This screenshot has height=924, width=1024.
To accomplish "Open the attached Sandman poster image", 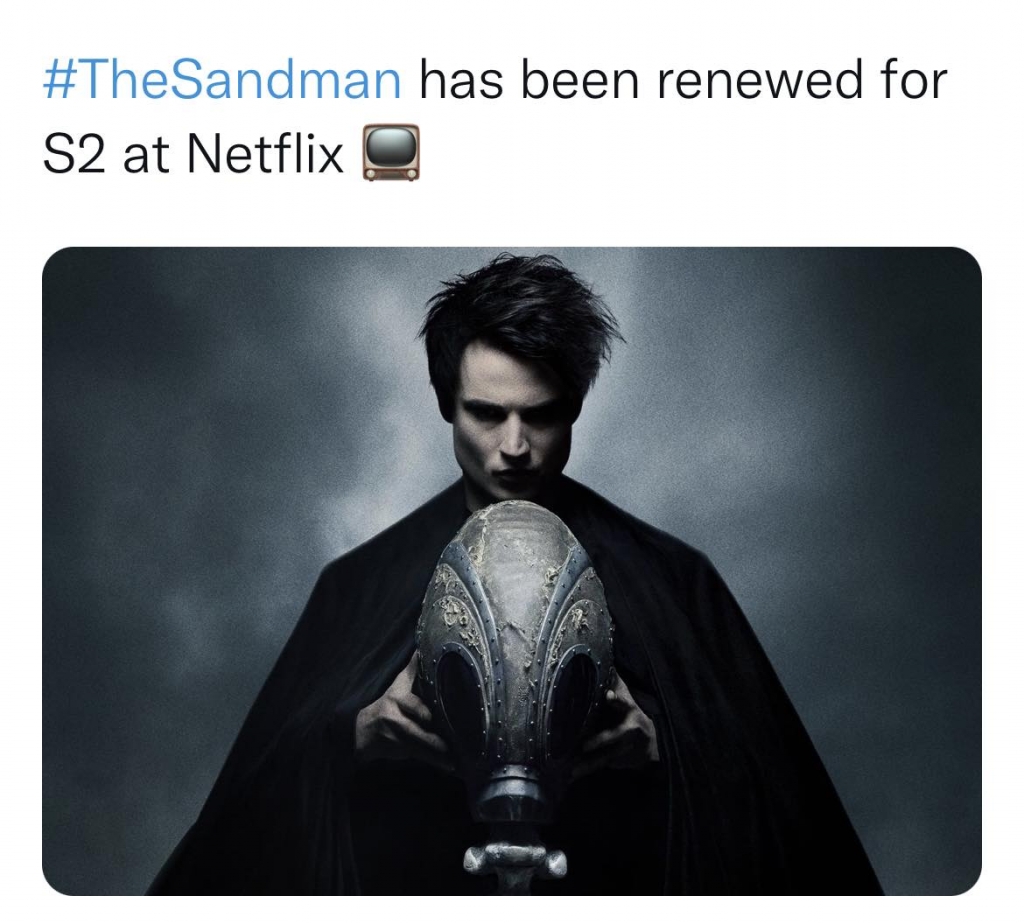I will [x=511, y=570].
